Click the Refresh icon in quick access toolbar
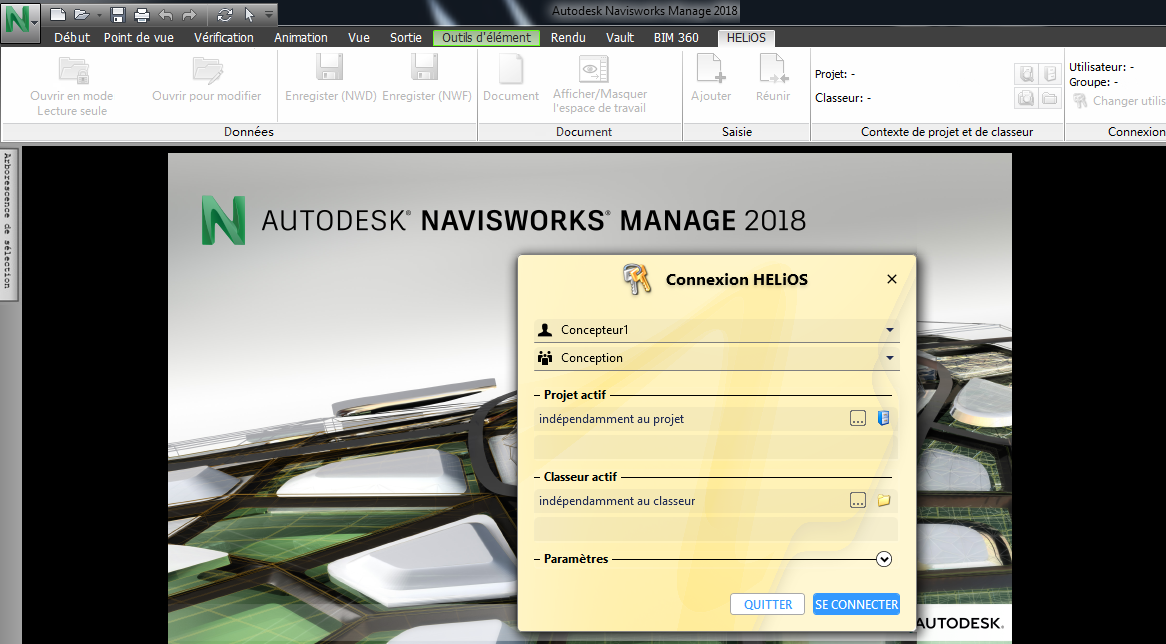Image resolution: width=1166 pixels, height=644 pixels. pyautogui.click(x=224, y=14)
